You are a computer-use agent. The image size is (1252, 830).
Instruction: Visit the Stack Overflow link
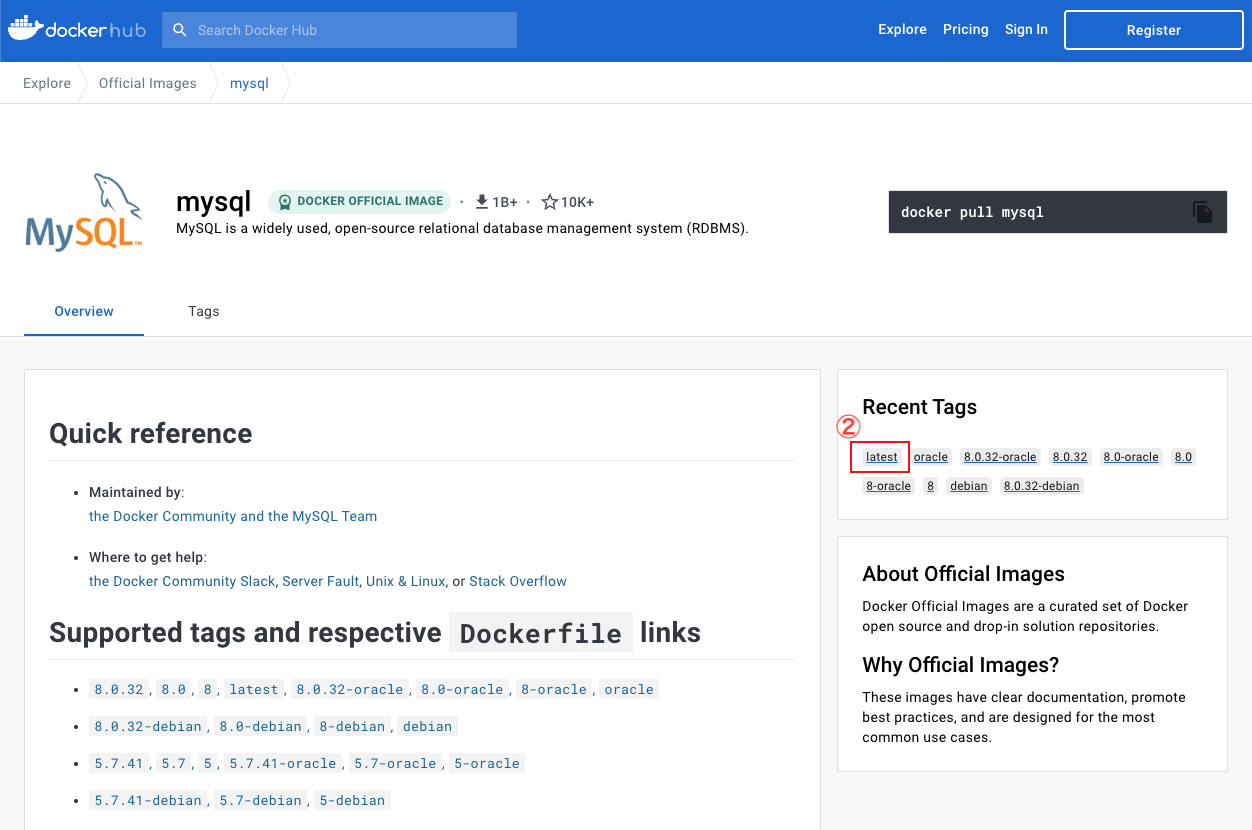point(518,581)
